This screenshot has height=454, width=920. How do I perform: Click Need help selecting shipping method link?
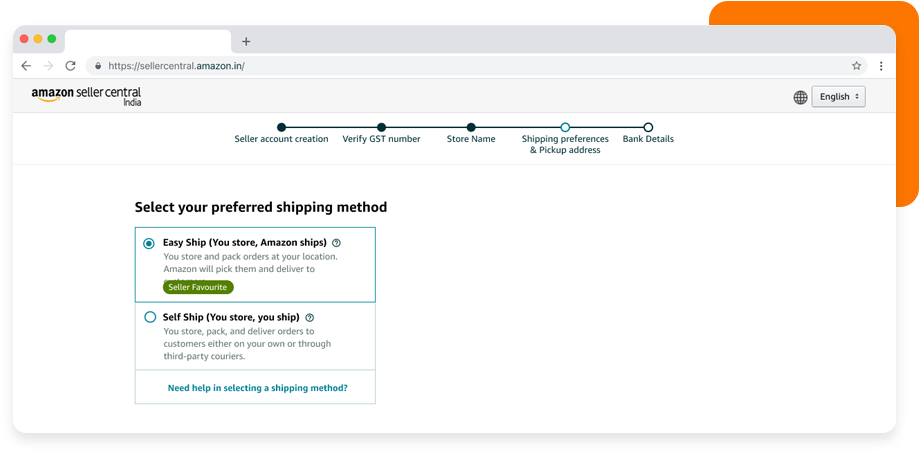tap(258, 388)
